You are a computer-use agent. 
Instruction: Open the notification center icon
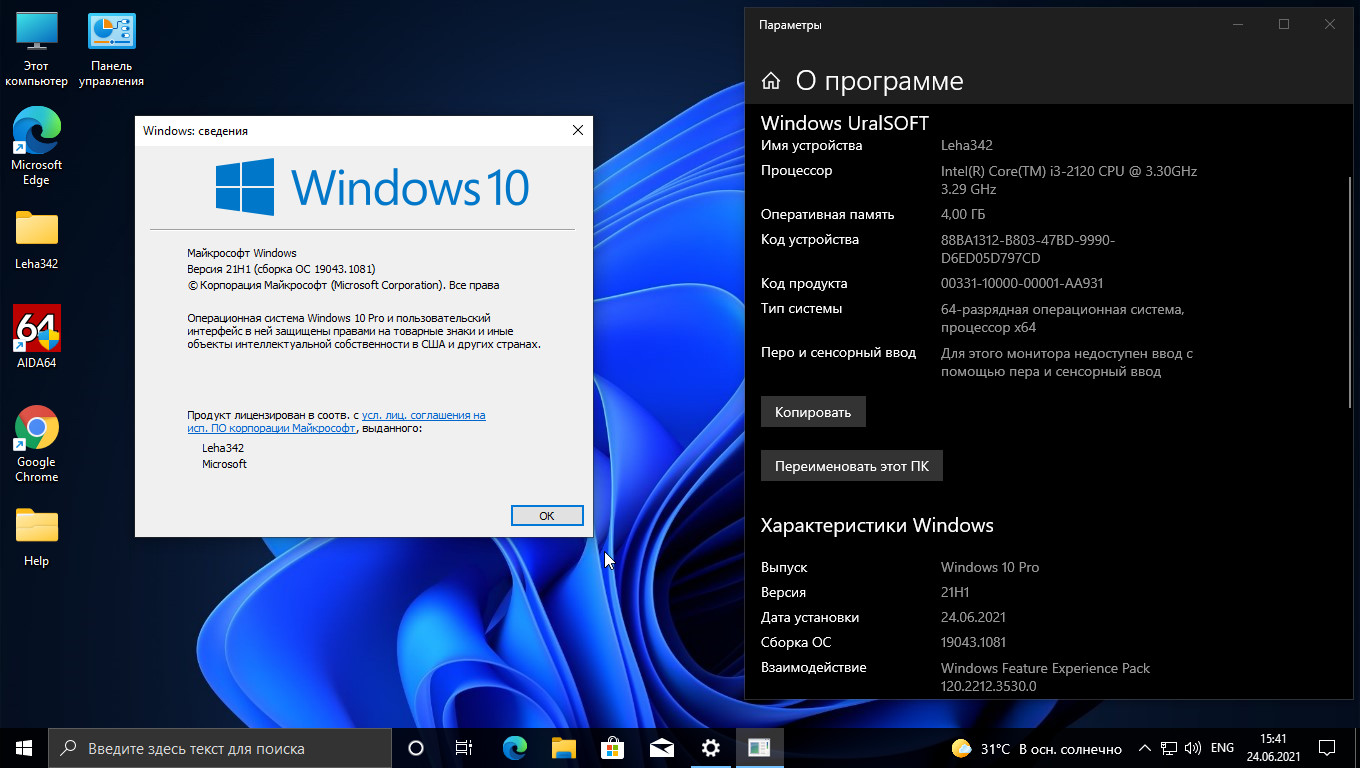(x=1327, y=748)
